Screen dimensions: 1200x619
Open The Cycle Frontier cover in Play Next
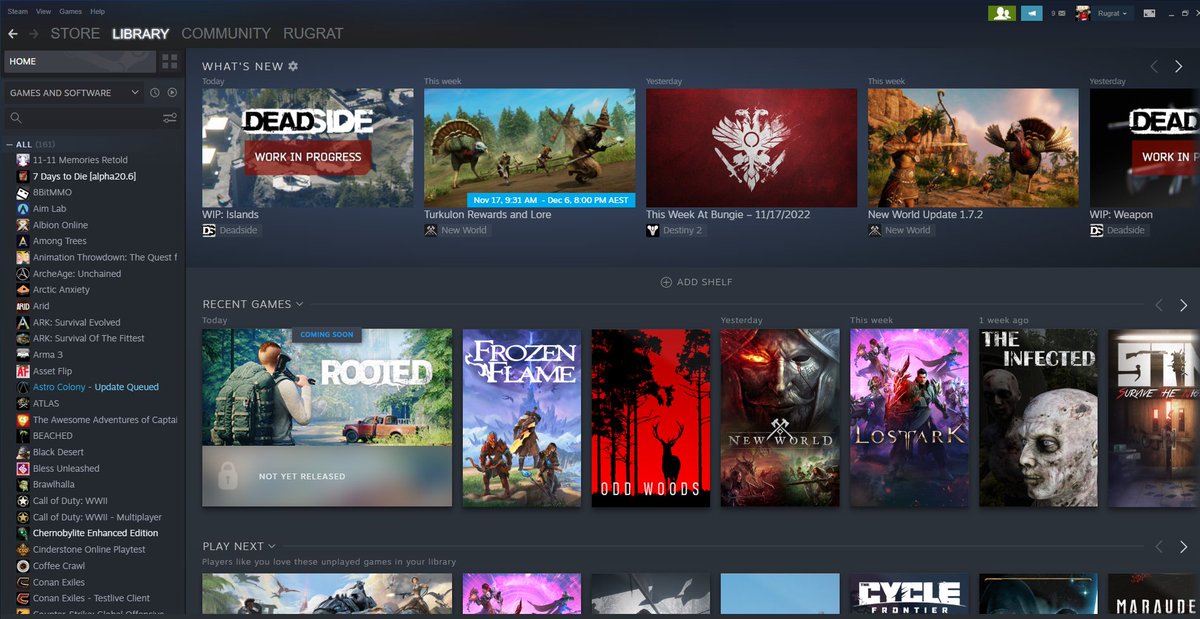[909, 593]
